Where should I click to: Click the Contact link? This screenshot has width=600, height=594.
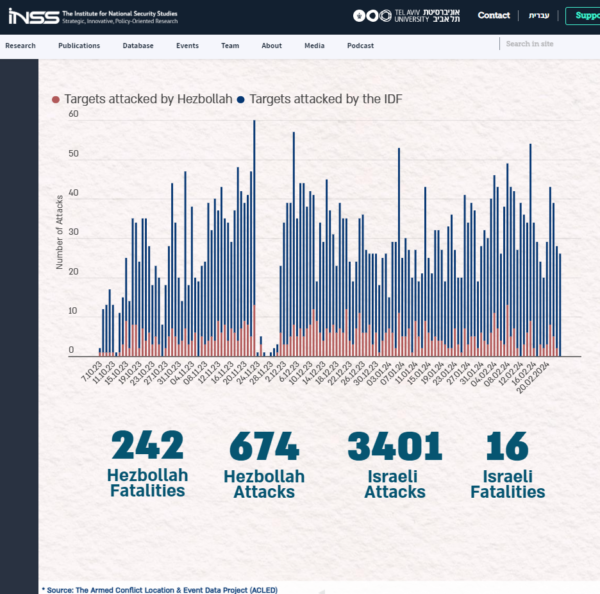(494, 15)
